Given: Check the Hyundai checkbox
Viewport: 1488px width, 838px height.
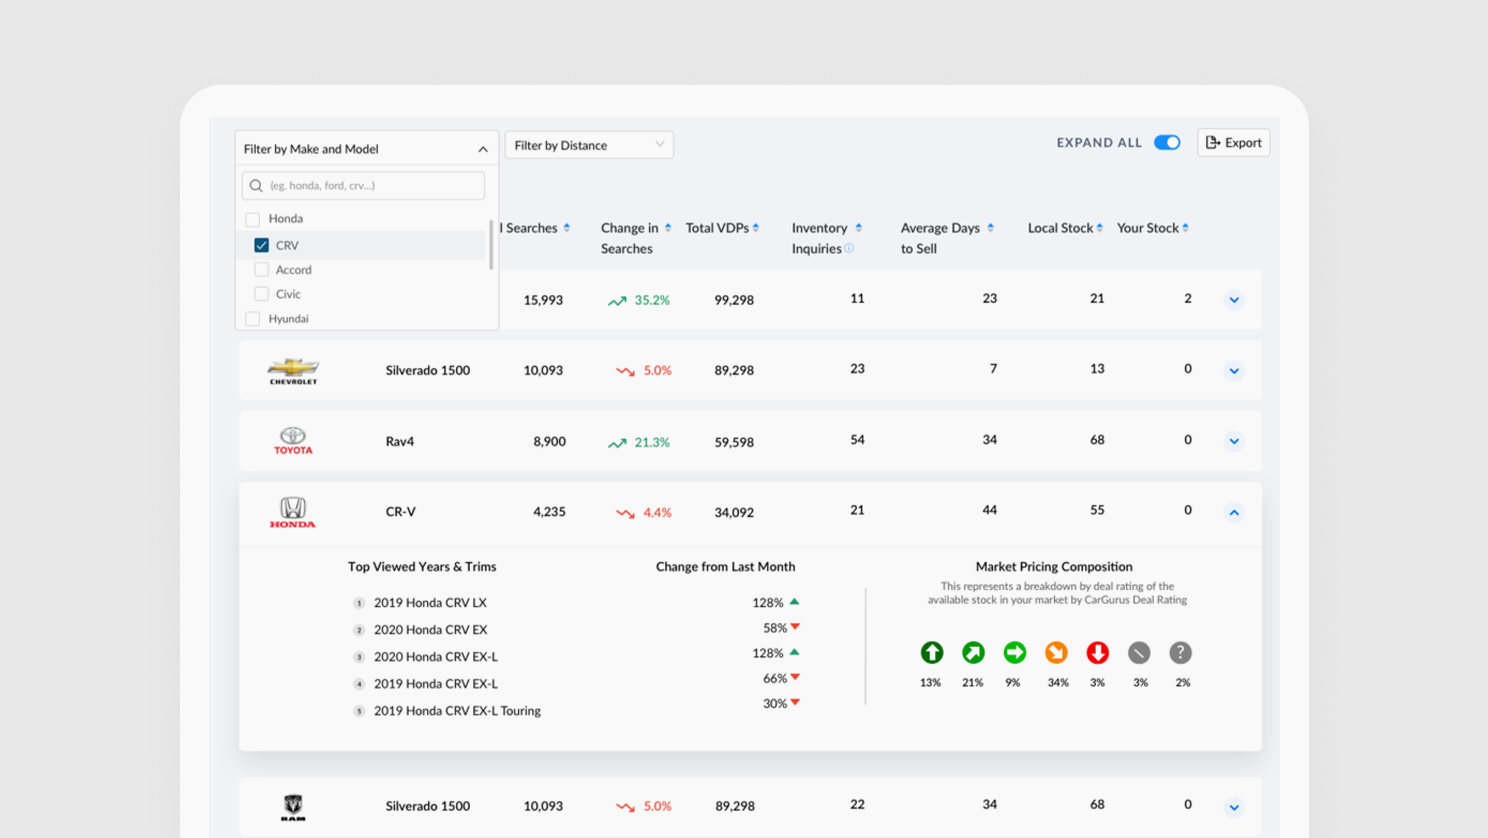Looking at the screenshot, I should coord(252,319).
